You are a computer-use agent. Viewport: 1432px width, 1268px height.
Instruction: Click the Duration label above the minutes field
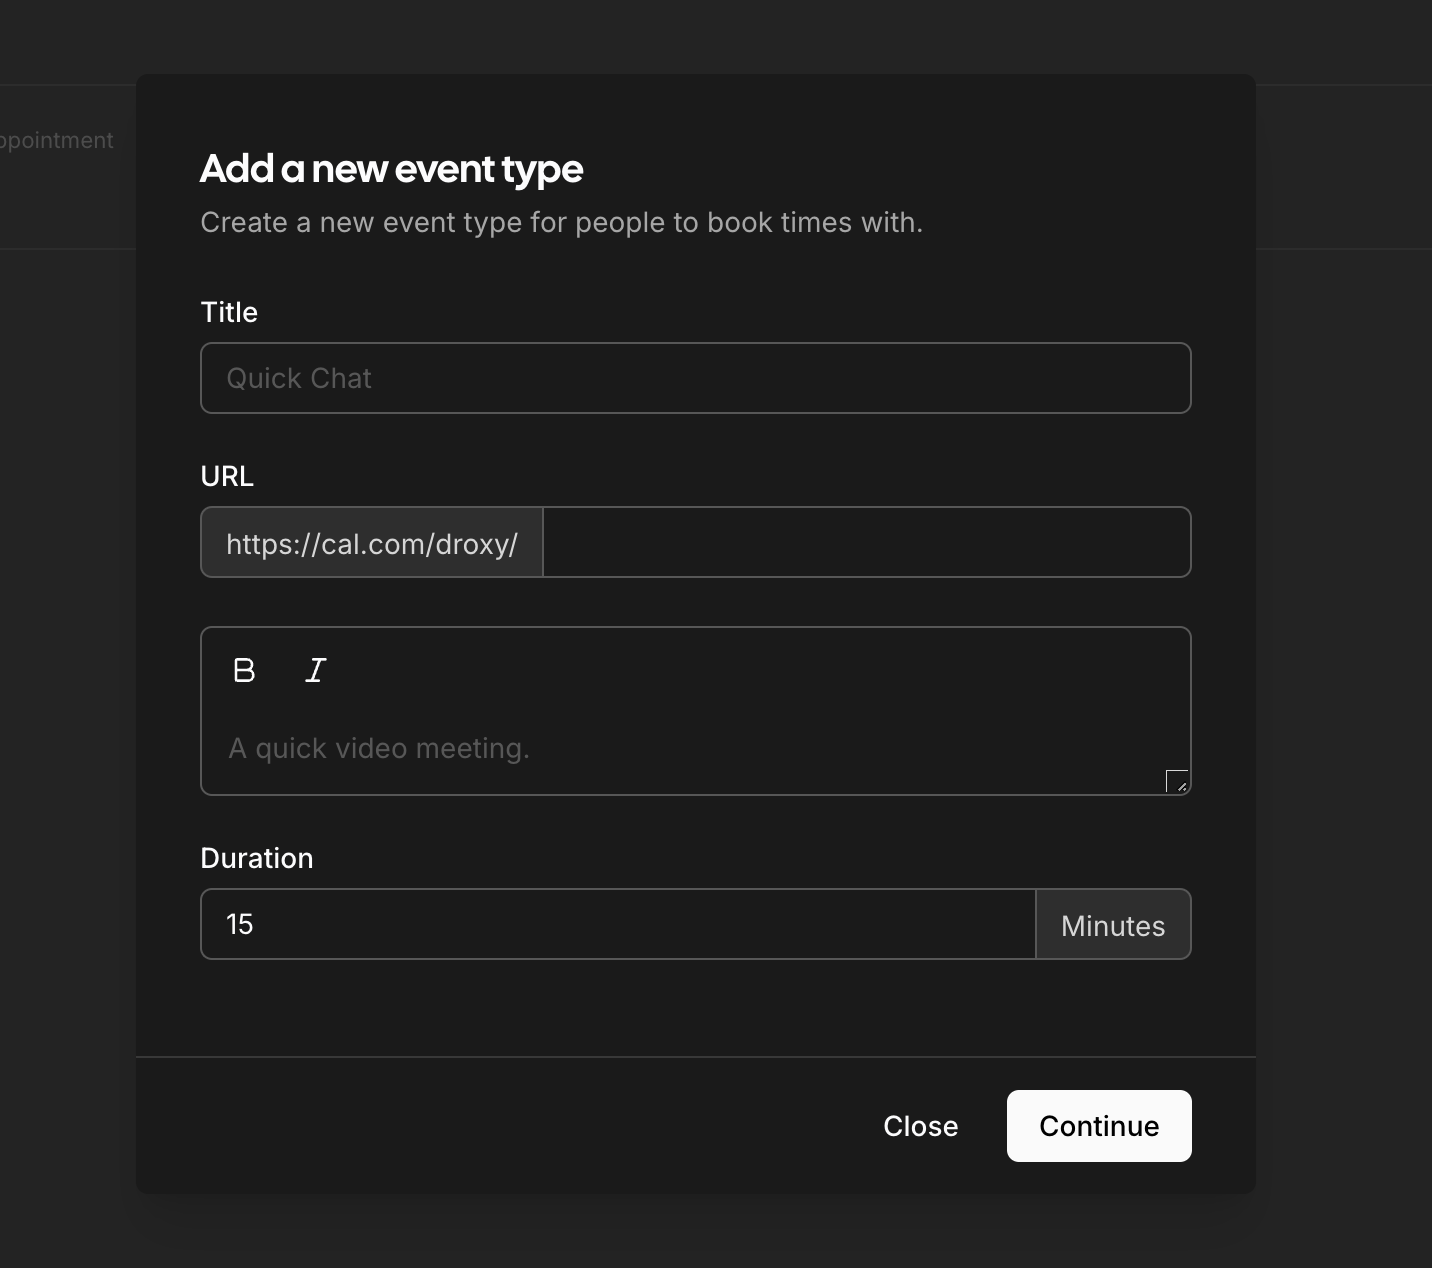[x=256, y=858]
